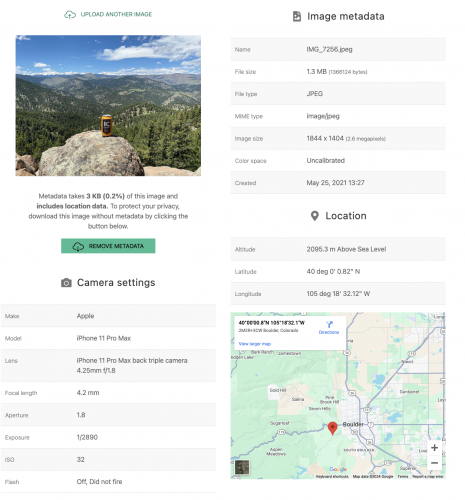Click the Remove Metadata button
465x500 pixels.
(x=108, y=246)
